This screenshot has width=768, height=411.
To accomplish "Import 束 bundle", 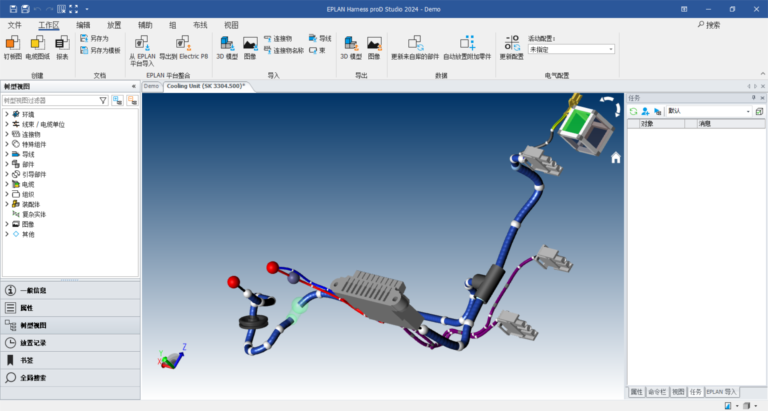I will click(x=317, y=50).
